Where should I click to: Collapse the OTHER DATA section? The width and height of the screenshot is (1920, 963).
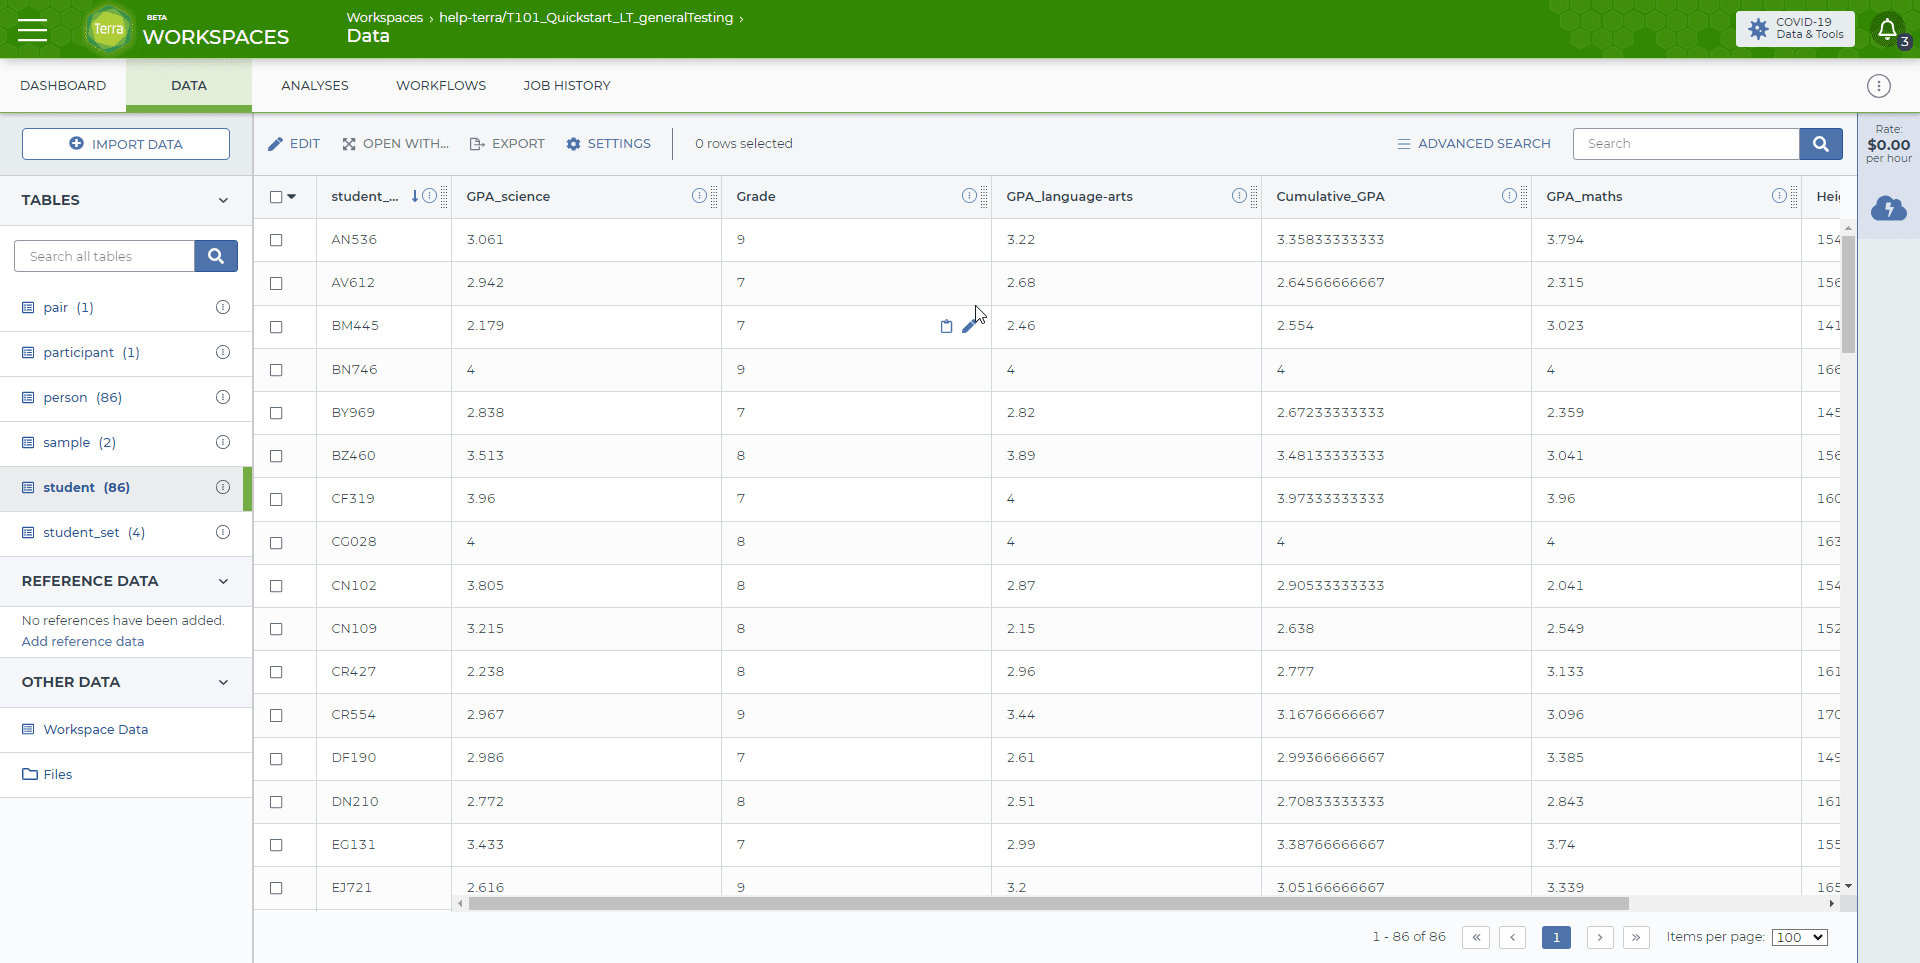[223, 682]
